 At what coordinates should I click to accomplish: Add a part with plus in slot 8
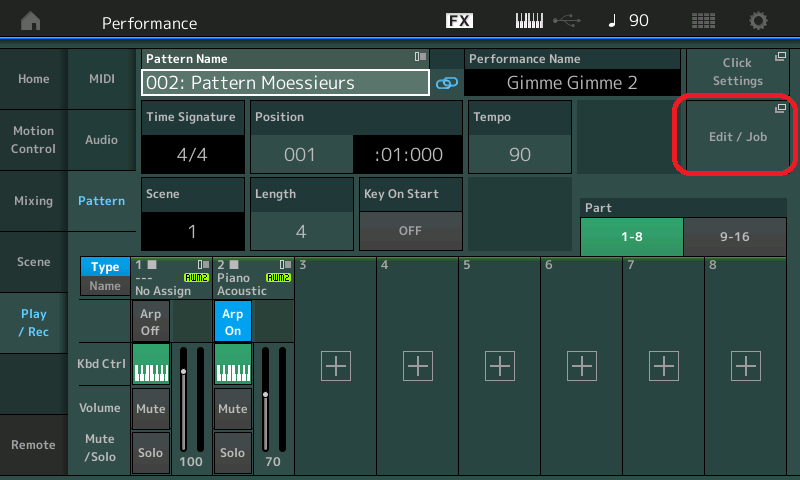pyautogui.click(x=745, y=366)
